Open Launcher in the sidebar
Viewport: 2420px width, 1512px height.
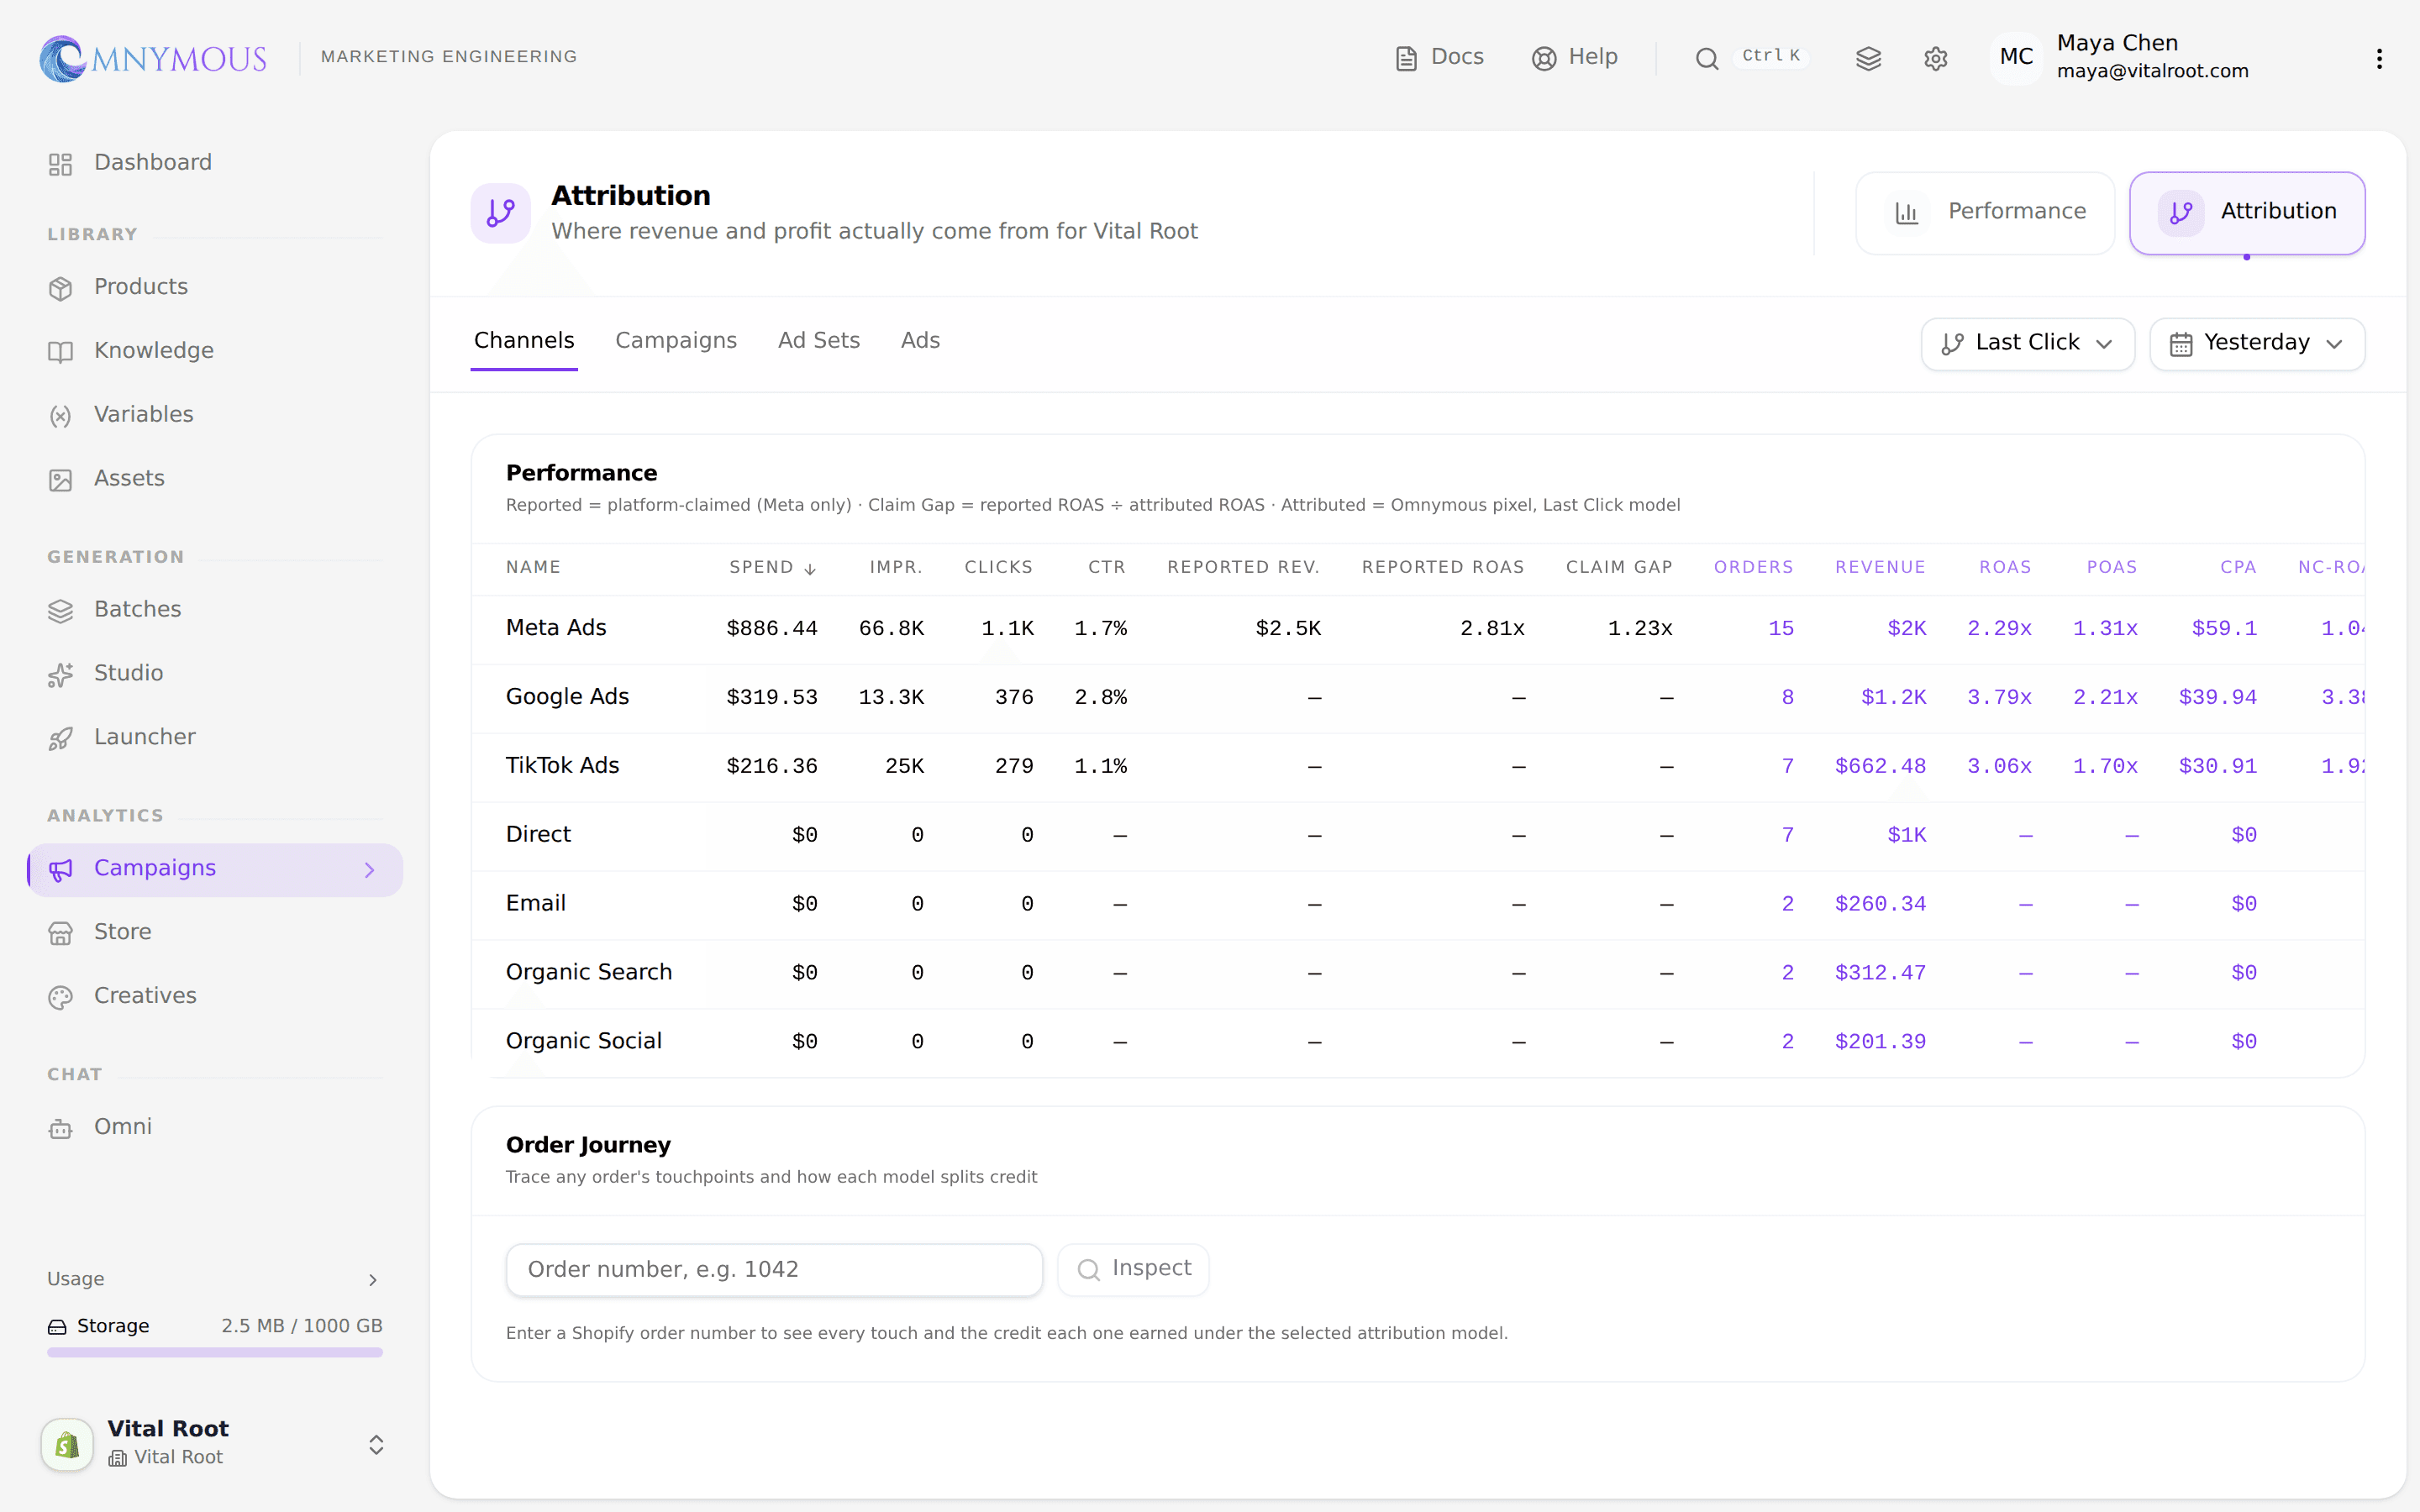214,738
